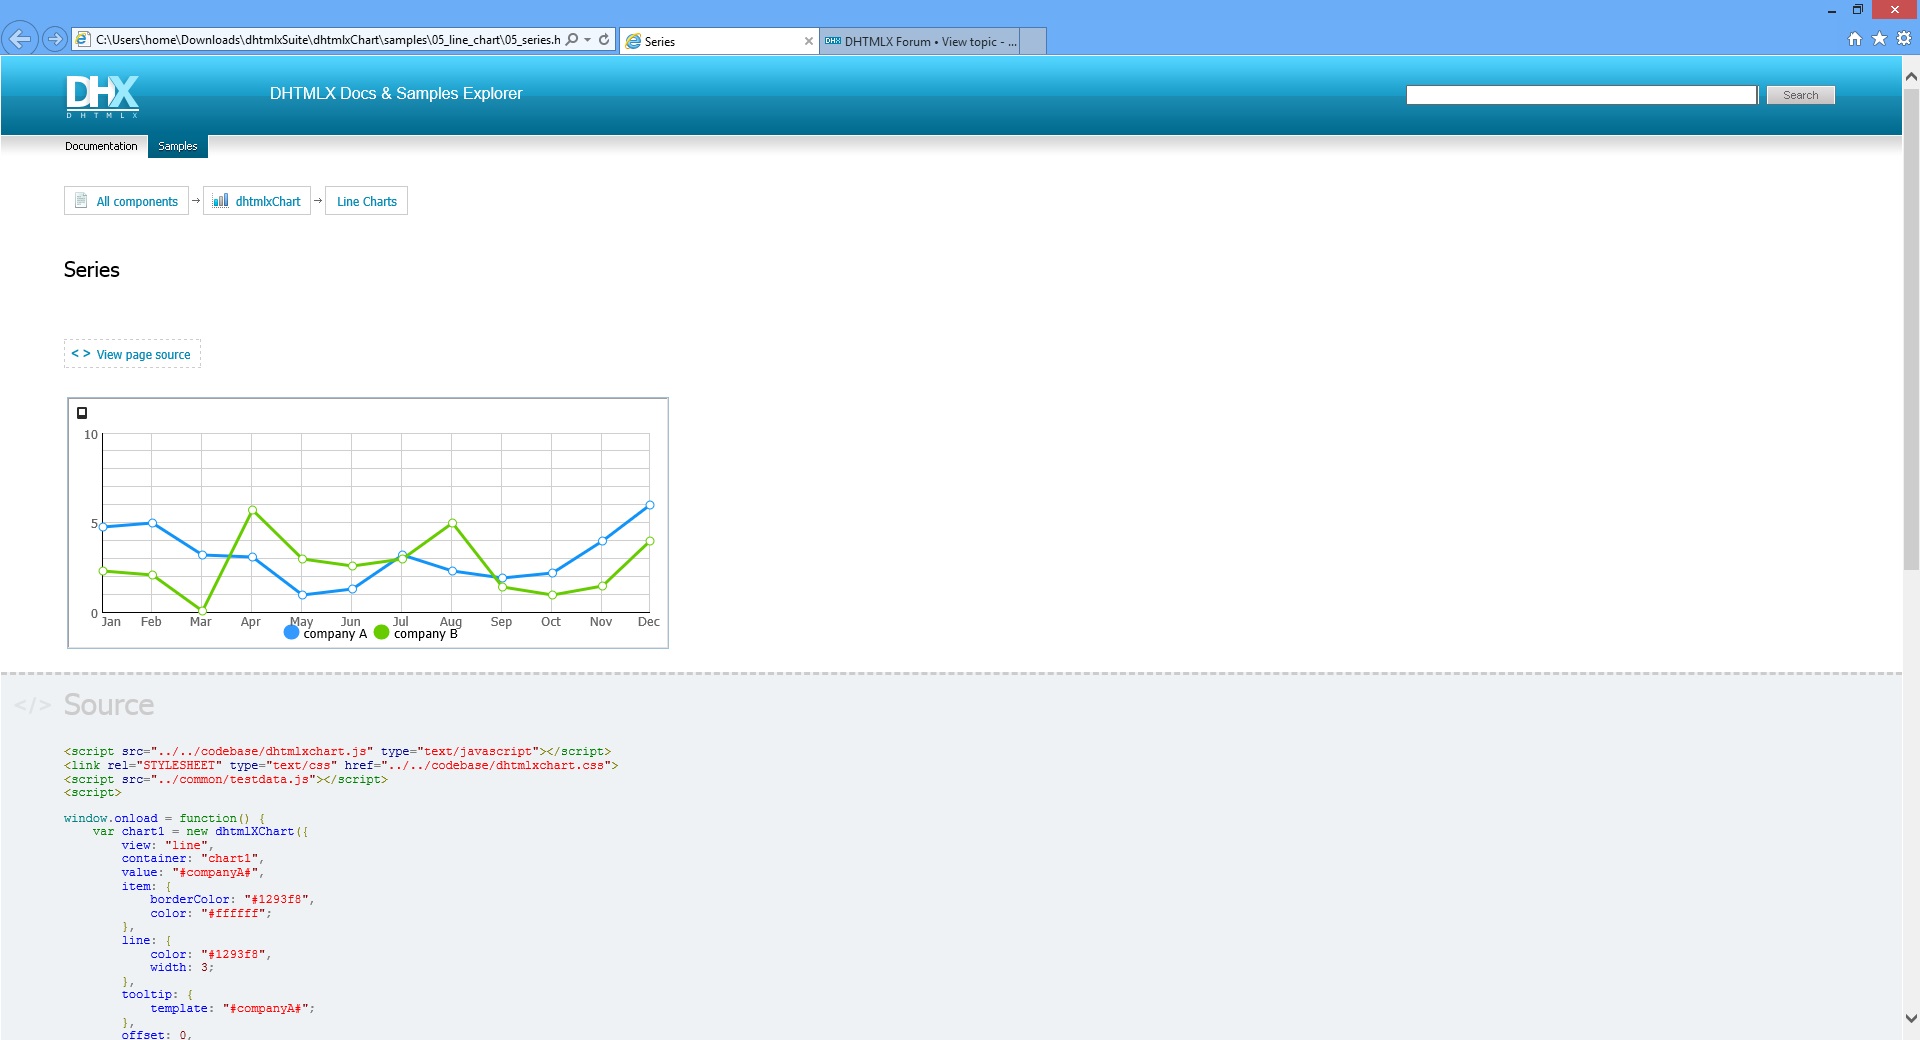Click company A legend label
Viewport: 1920px width, 1040px height.
tap(335, 634)
